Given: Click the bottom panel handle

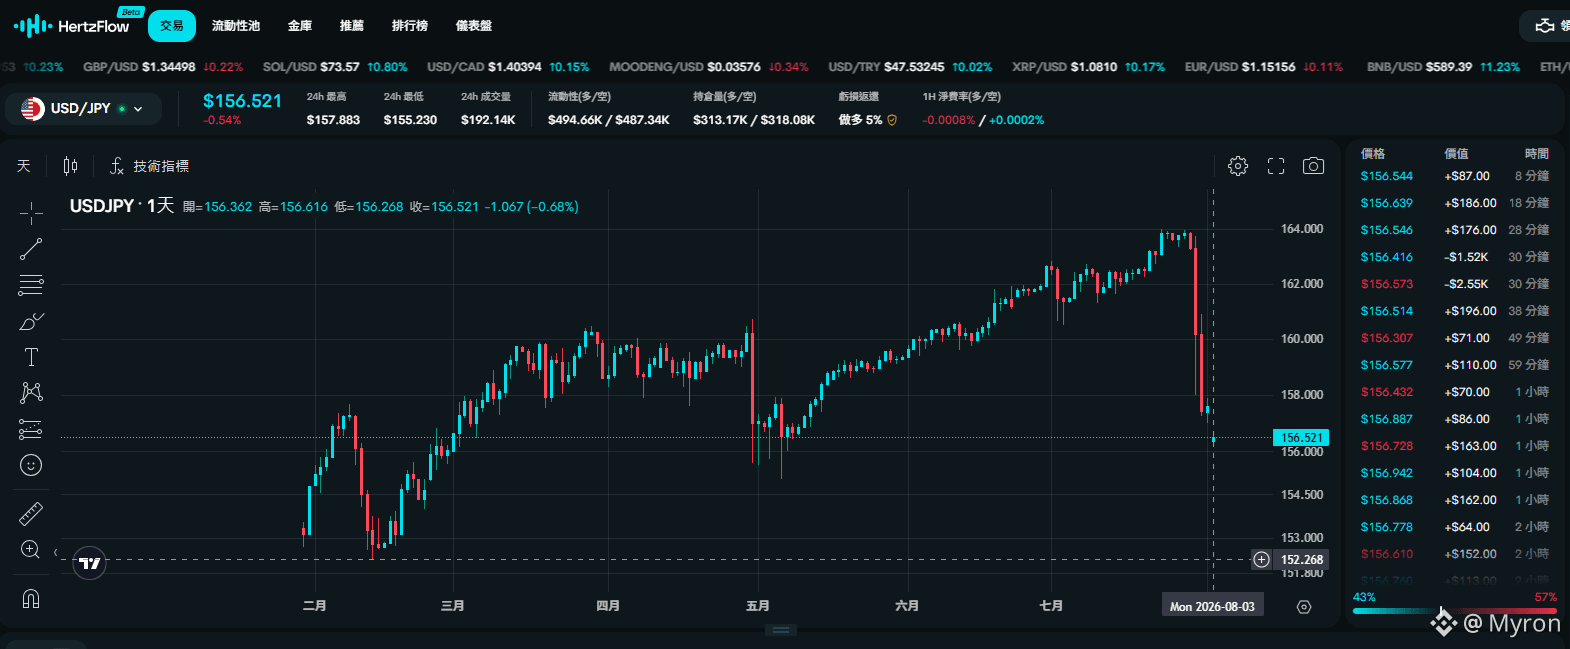Looking at the screenshot, I should tap(781, 630).
